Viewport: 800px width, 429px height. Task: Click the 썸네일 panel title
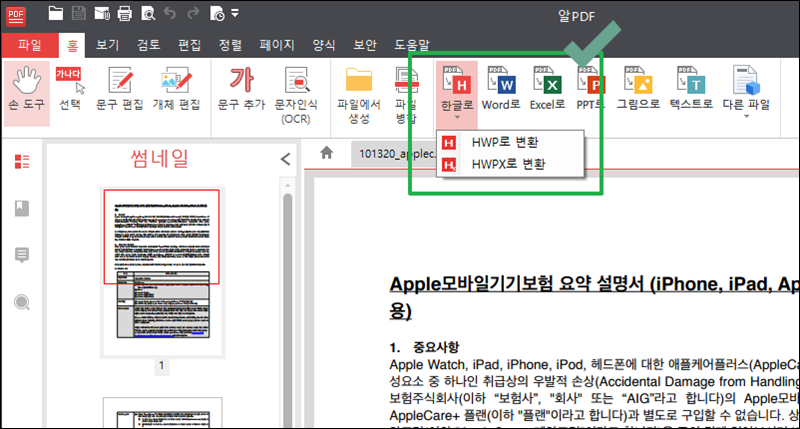click(x=160, y=159)
